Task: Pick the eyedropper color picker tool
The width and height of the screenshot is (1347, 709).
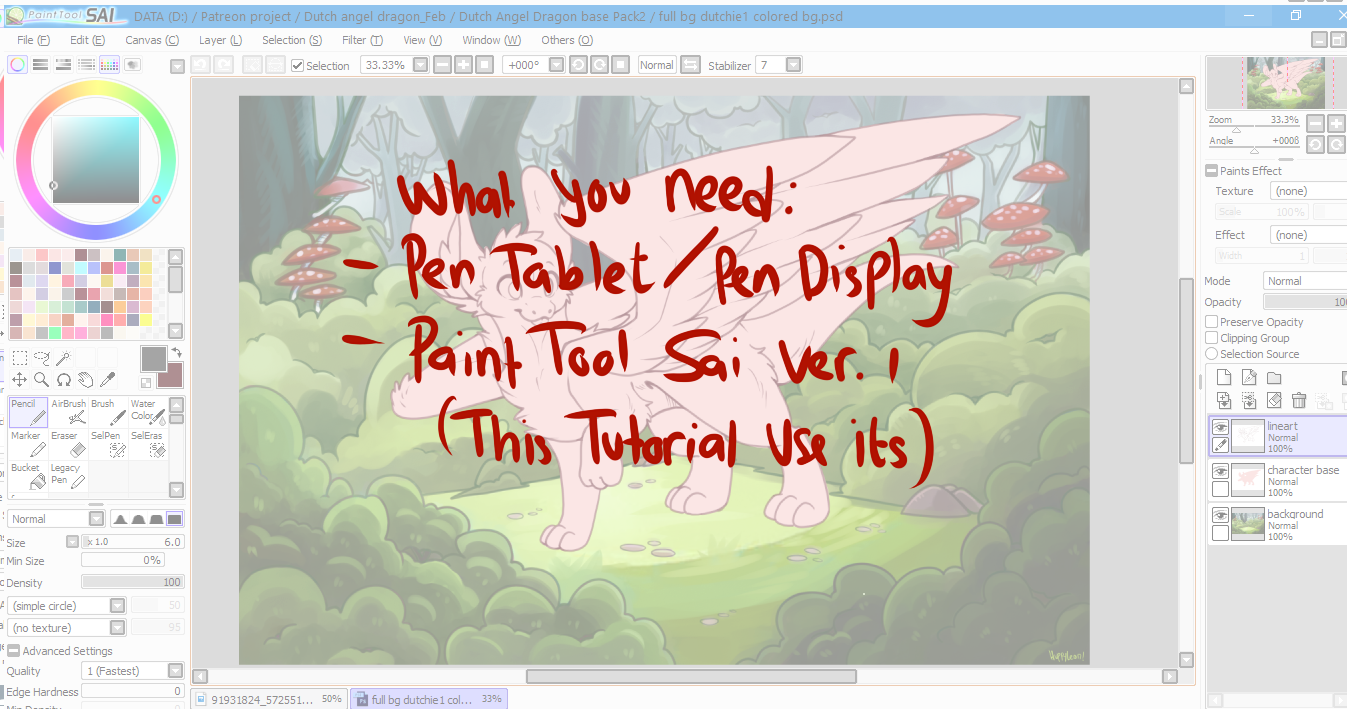Action: pyautogui.click(x=107, y=380)
